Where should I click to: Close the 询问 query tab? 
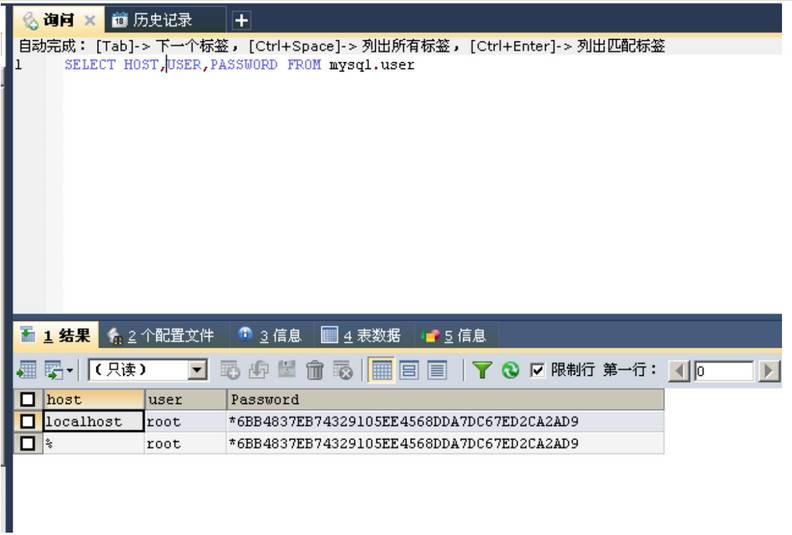point(89,20)
